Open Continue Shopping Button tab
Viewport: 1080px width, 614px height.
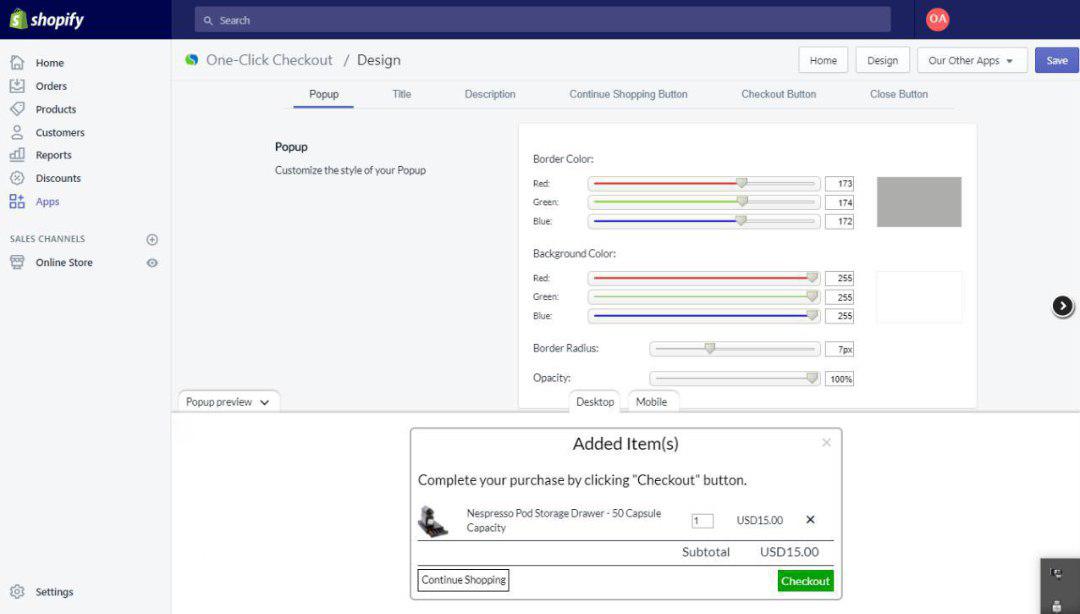click(628, 94)
